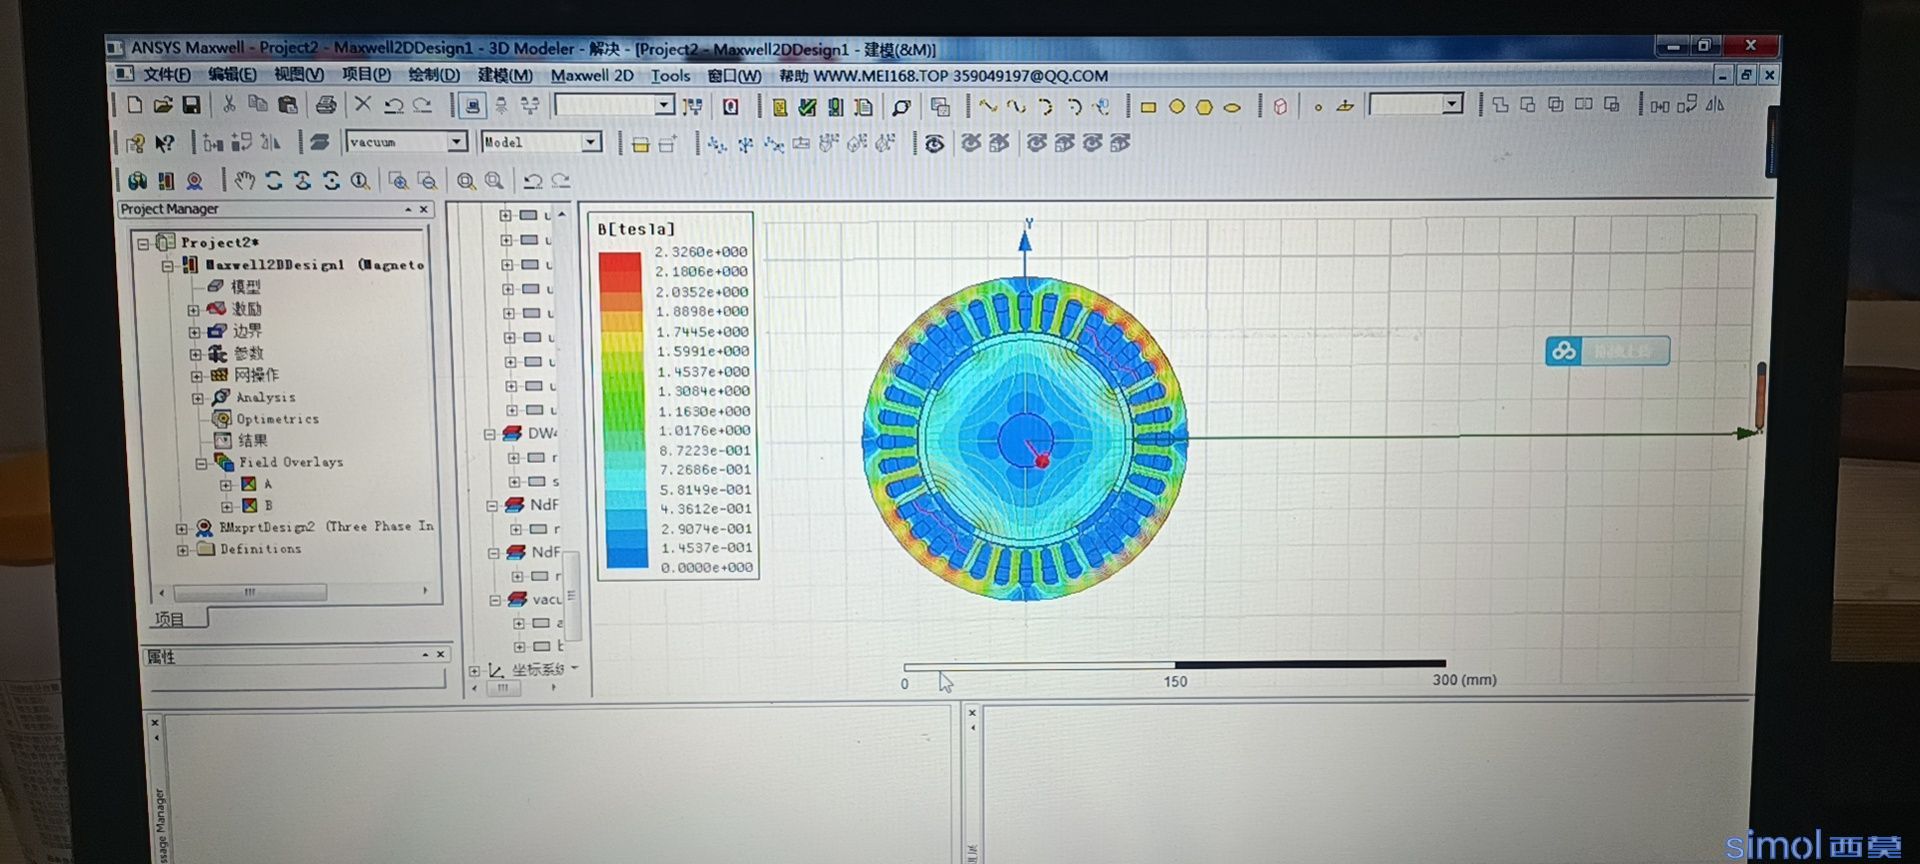This screenshot has height=864, width=1920.
Task: Open the 绘制(D) menu
Action: tap(434, 75)
